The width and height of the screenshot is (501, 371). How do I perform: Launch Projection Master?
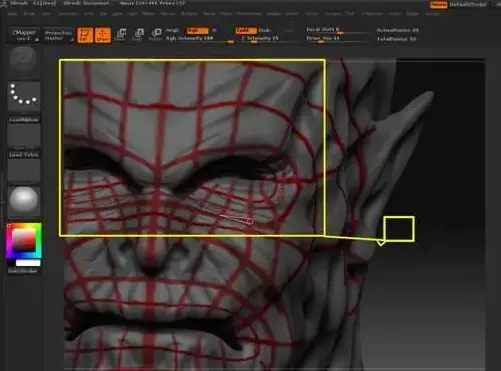59,35
